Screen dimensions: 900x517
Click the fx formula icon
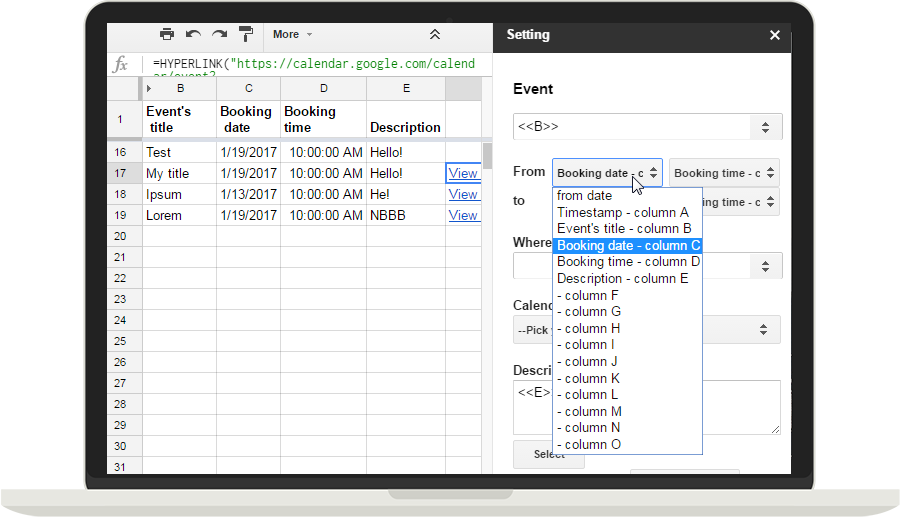click(x=121, y=64)
